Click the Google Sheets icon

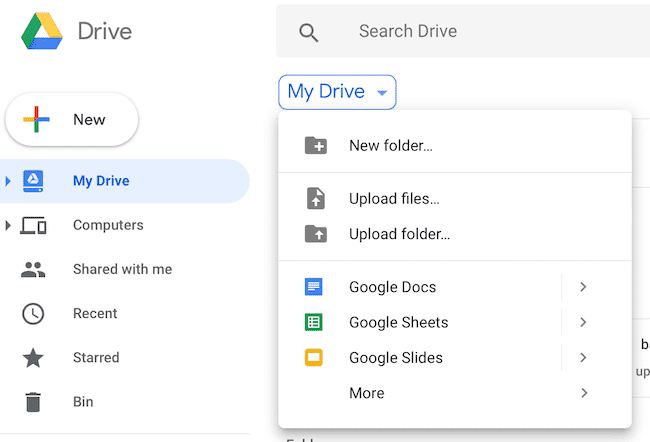[x=314, y=322]
